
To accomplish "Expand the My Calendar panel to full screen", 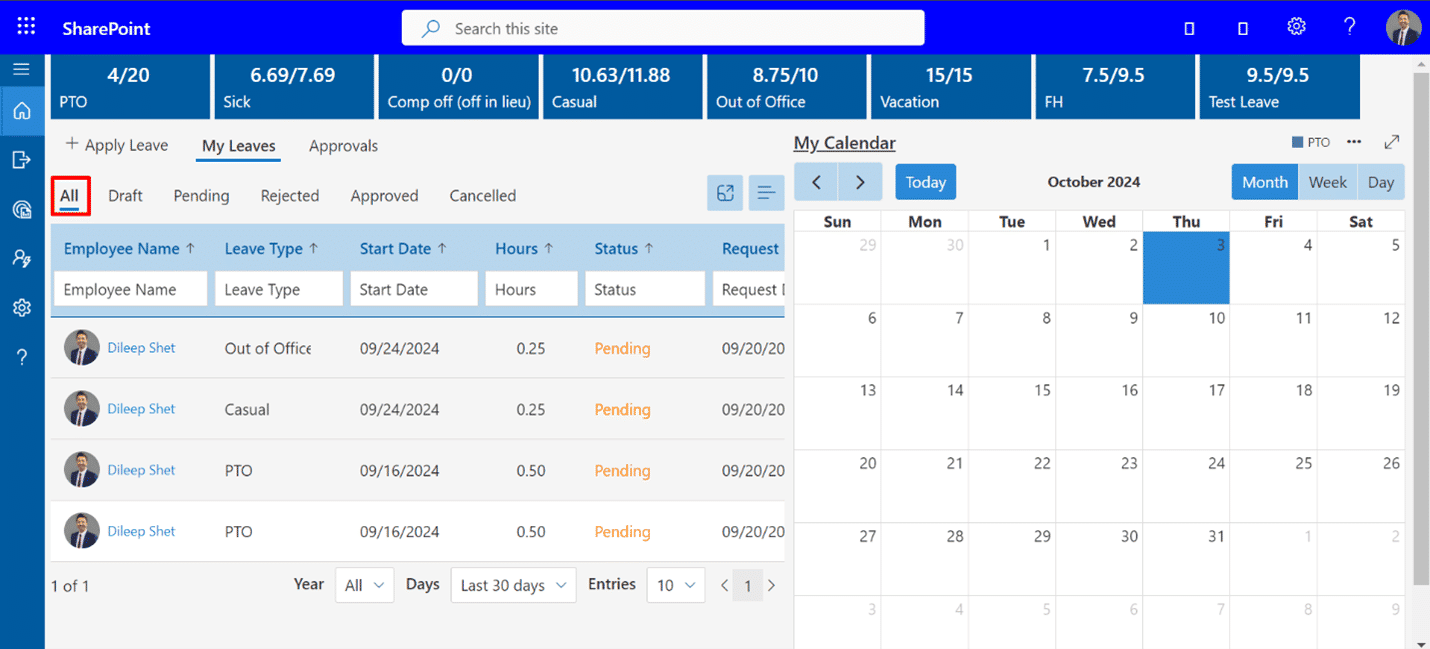I will pyautogui.click(x=1391, y=143).
